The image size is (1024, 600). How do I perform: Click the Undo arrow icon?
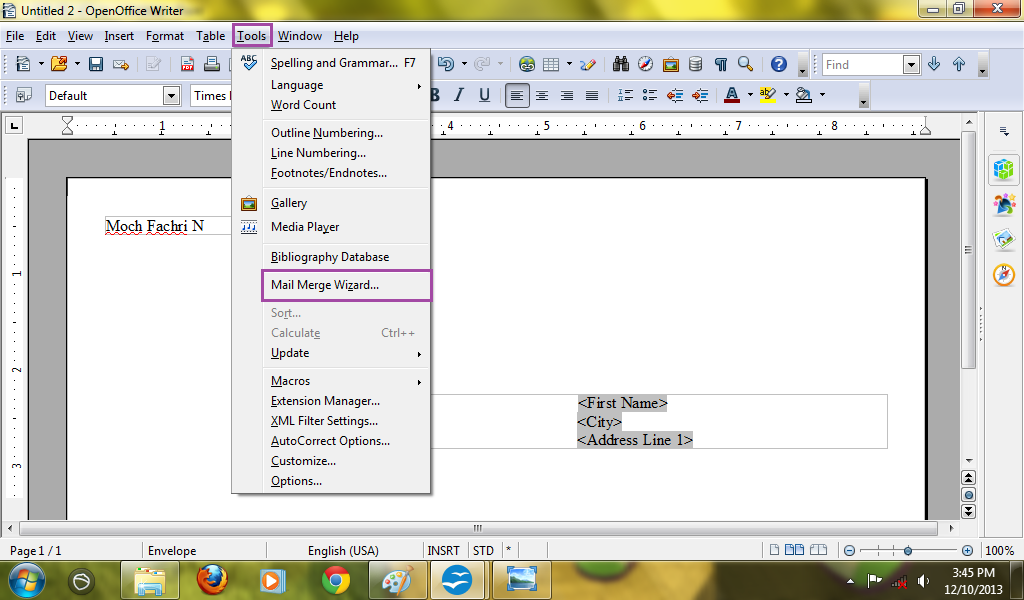446,64
